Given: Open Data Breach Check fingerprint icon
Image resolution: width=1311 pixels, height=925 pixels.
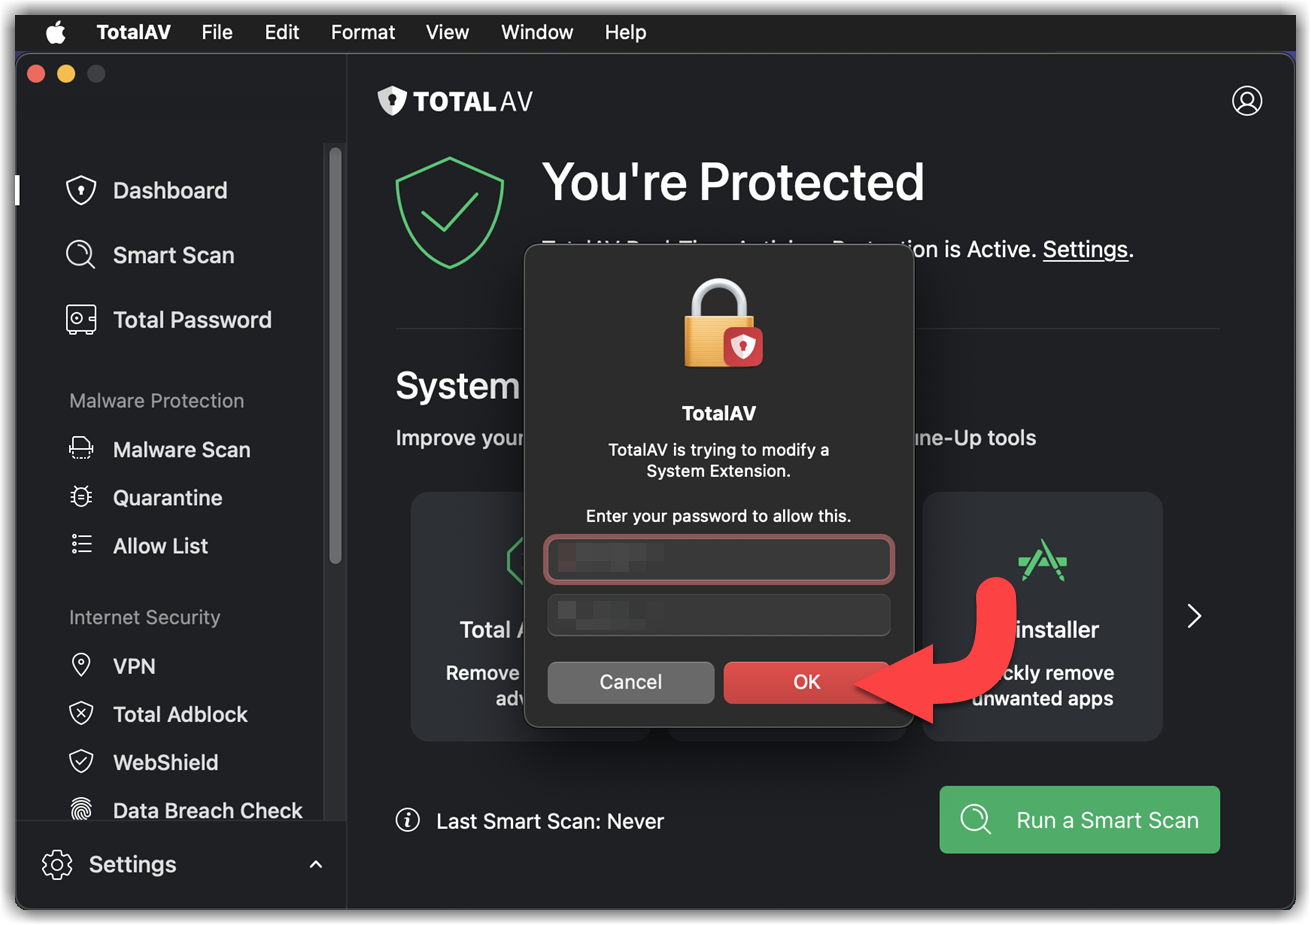Looking at the screenshot, I should (x=81, y=809).
